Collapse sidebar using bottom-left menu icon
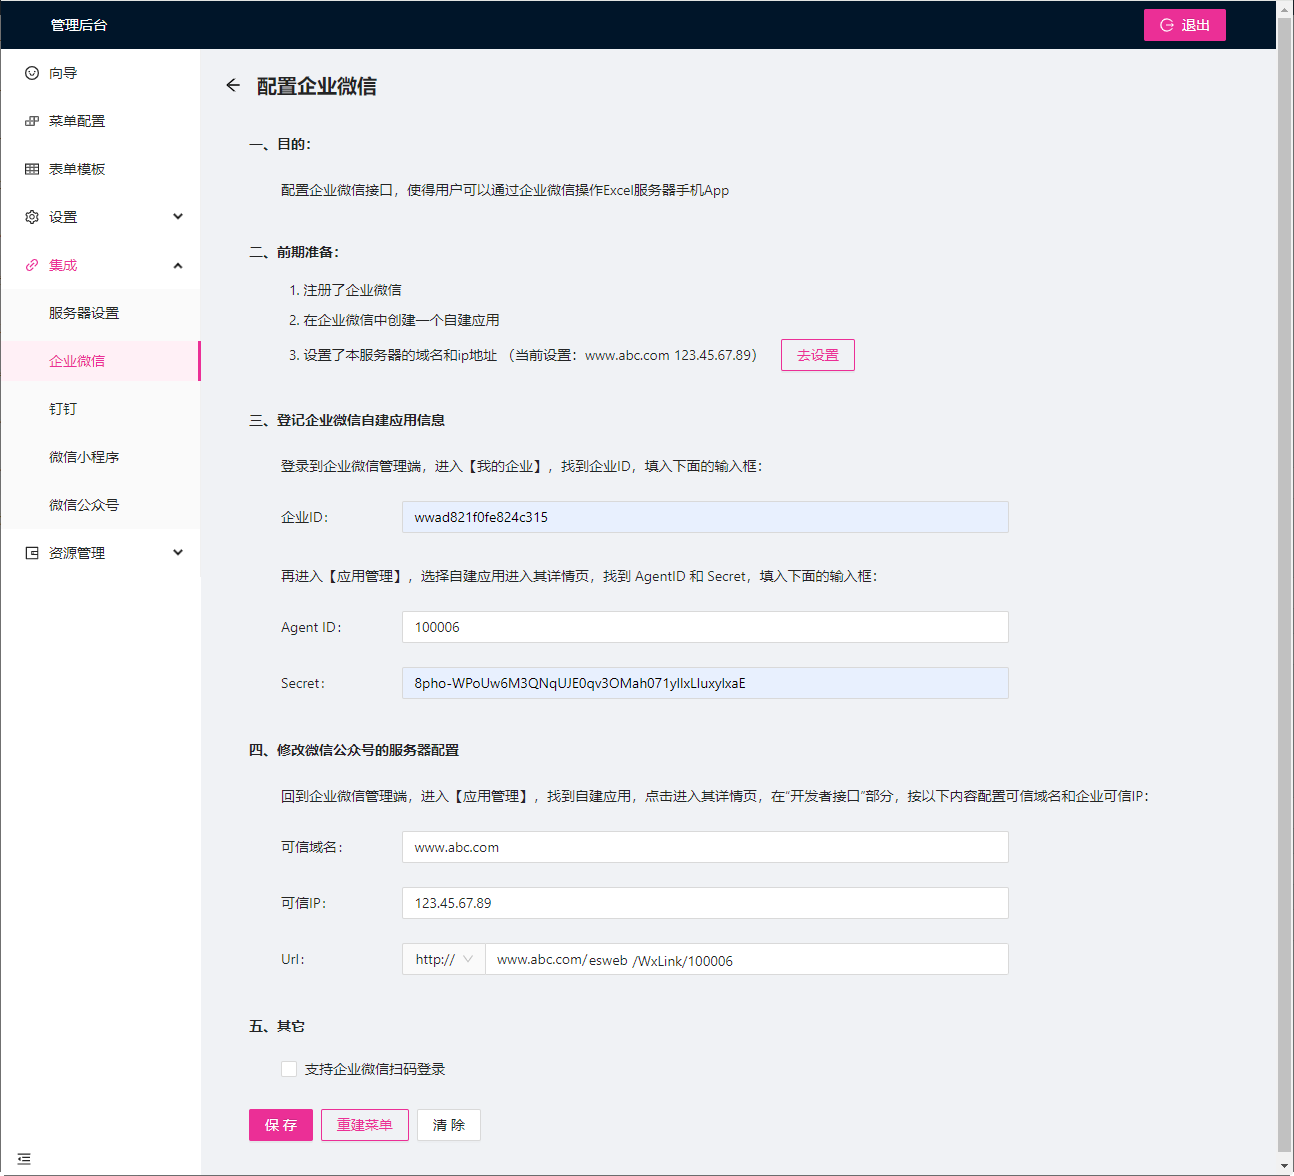This screenshot has height=1176, width=1294. point(24,1159)
